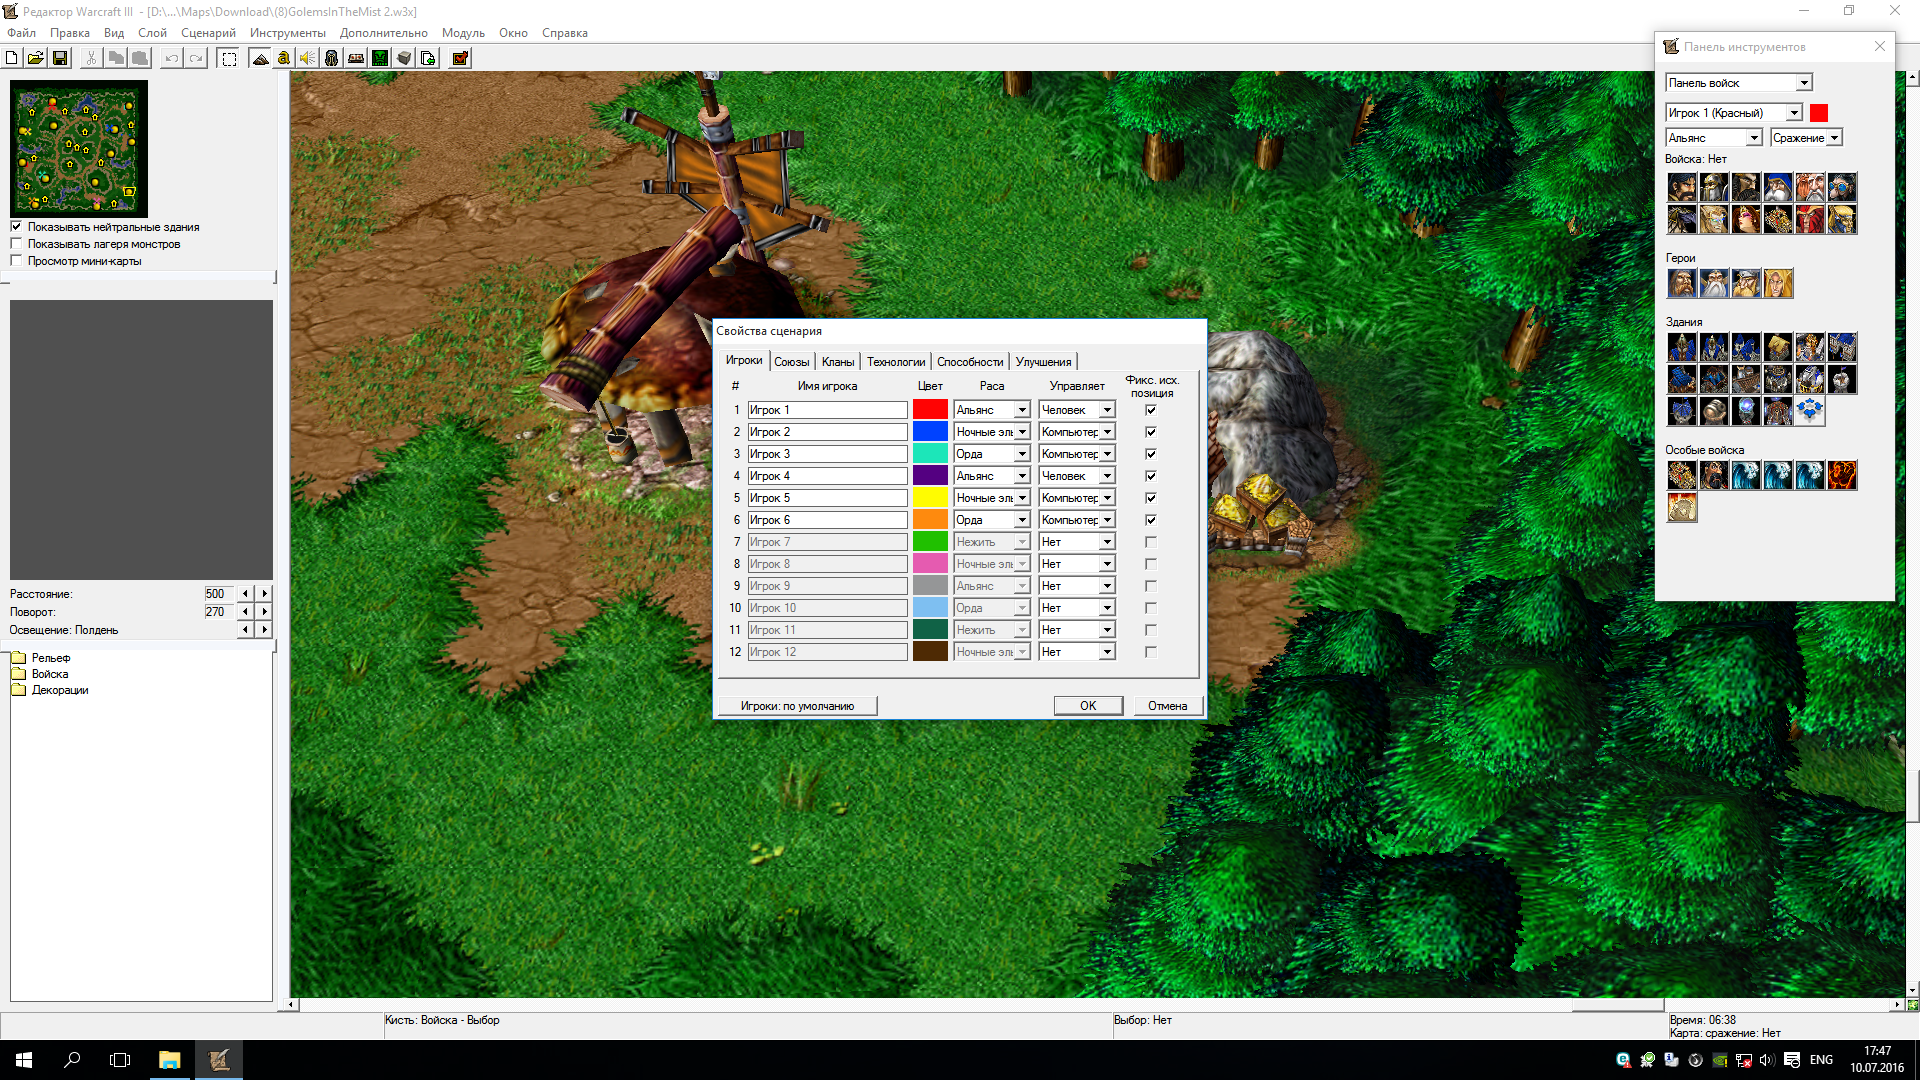Open the race dropdown for Player 3
This screenshot has height=1080, width=1920.
click(1022, 454)
